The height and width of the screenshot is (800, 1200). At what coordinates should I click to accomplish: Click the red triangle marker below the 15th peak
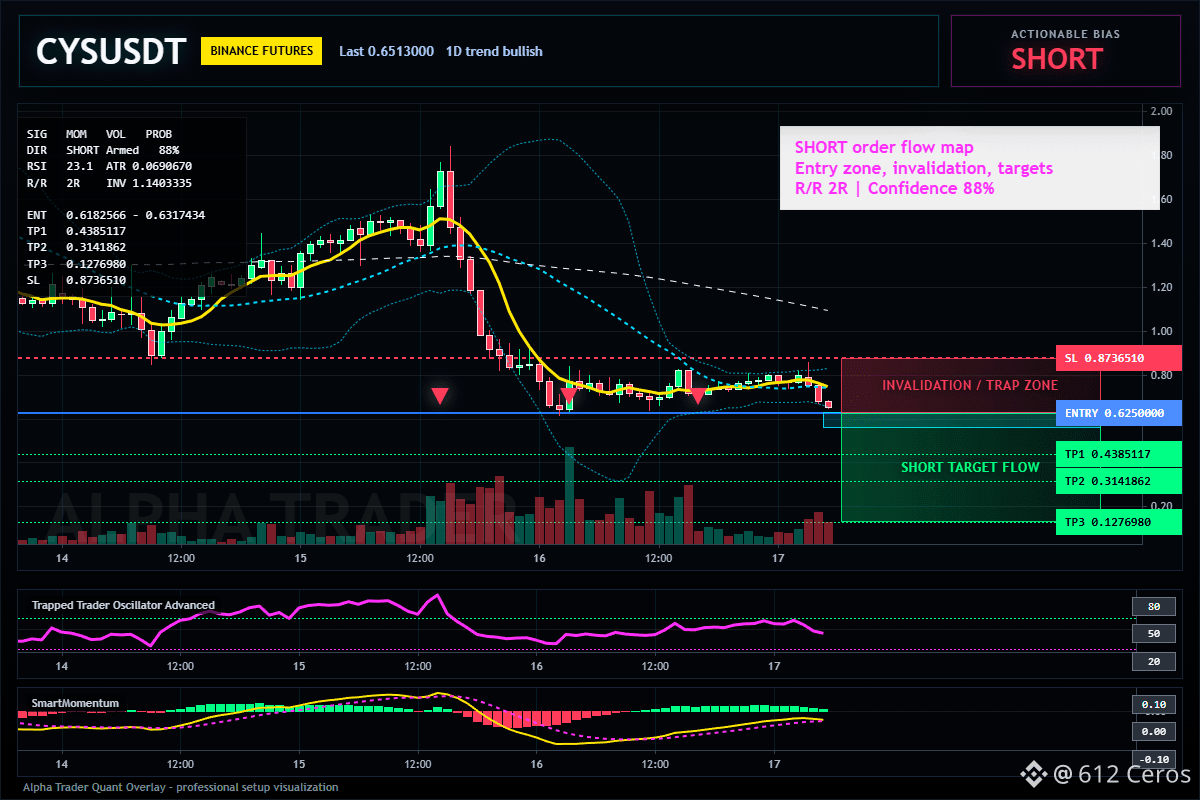439,396
